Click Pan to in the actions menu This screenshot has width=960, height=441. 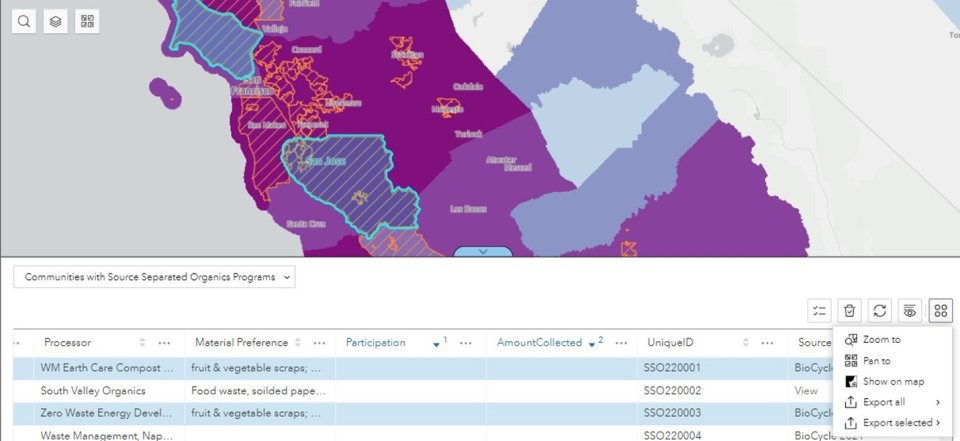point(876,361)
